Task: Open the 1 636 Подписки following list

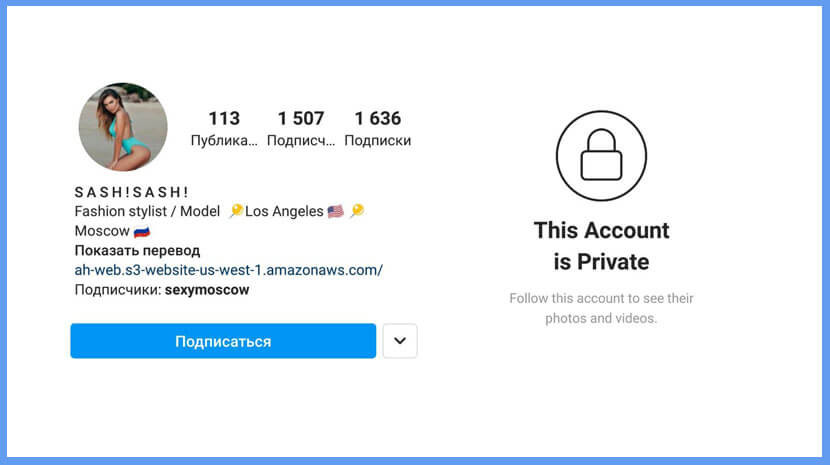Action: pyautogui.click(x=377, y=128)
